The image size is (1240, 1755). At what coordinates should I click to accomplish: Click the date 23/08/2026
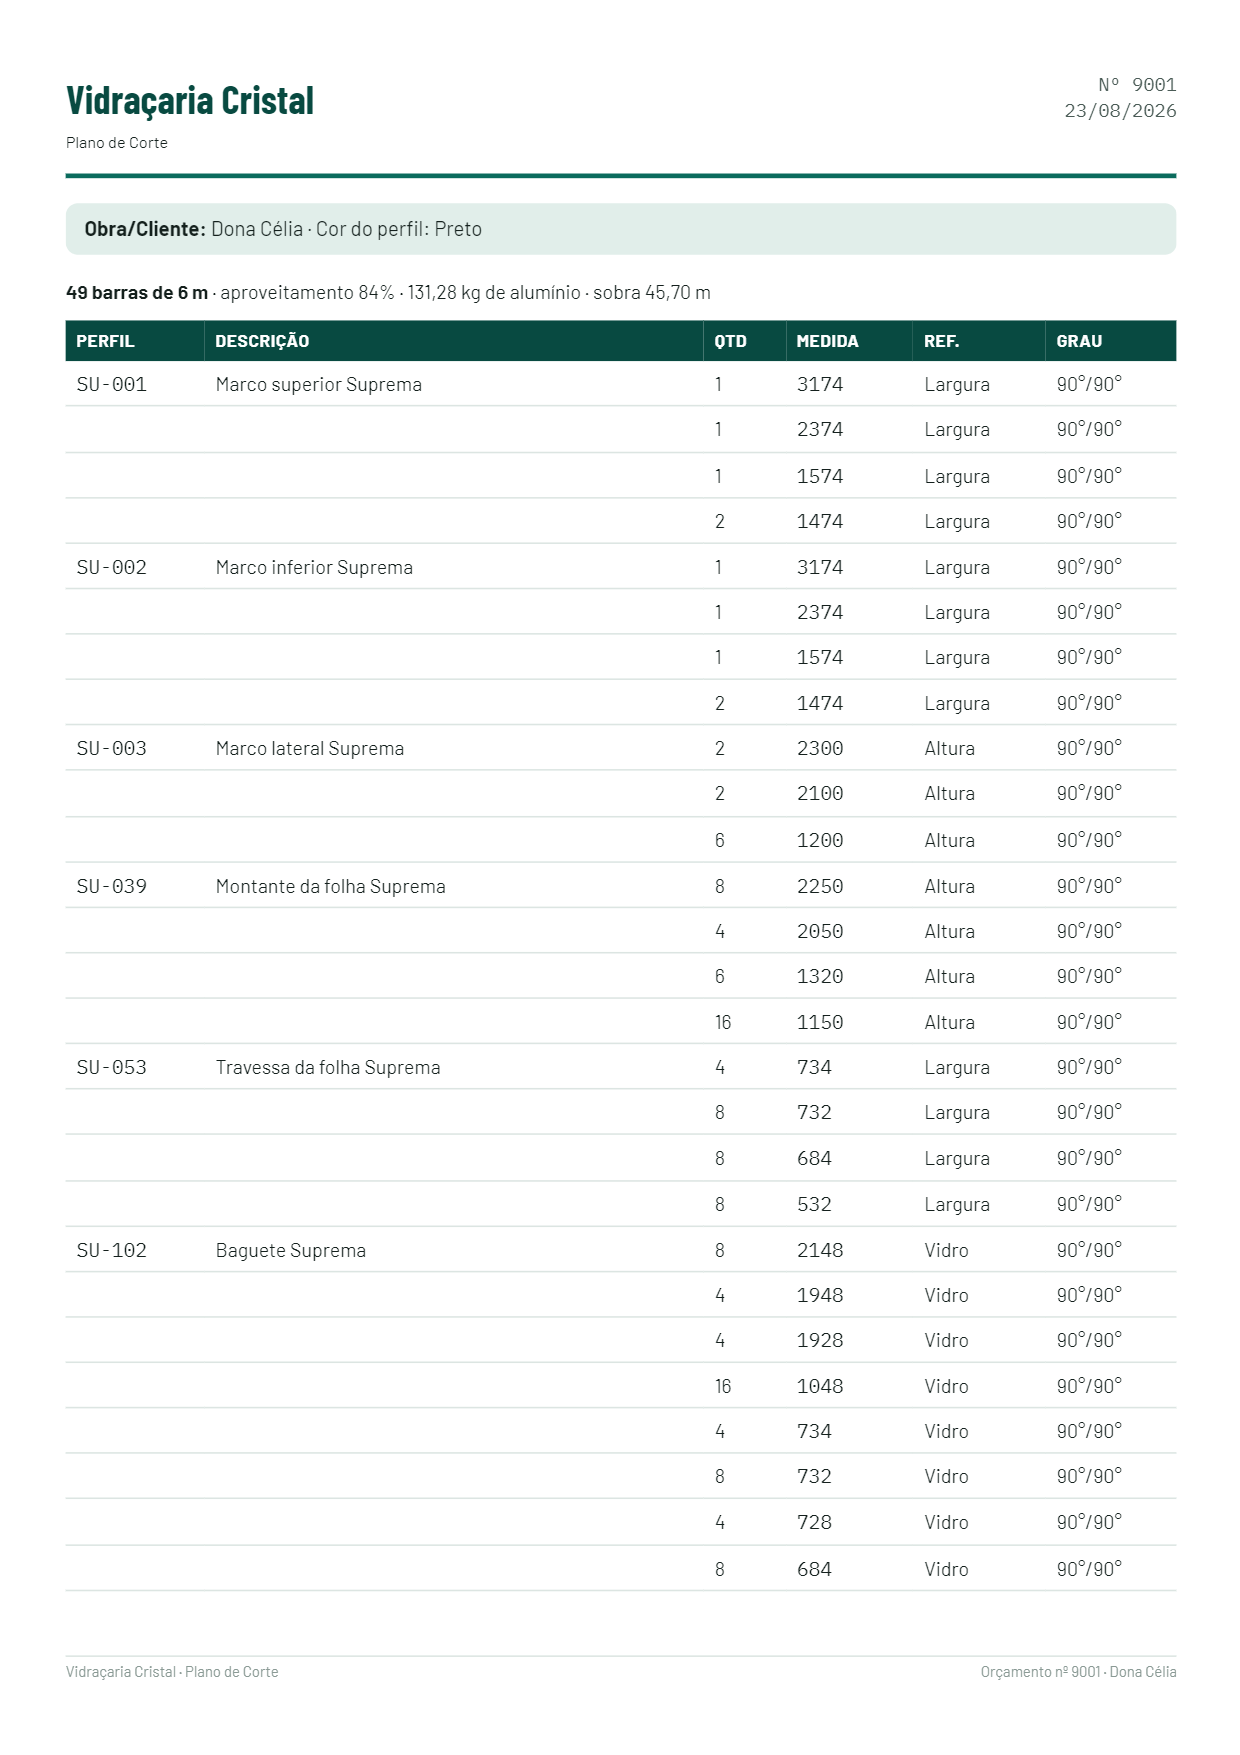(1120, 111)
